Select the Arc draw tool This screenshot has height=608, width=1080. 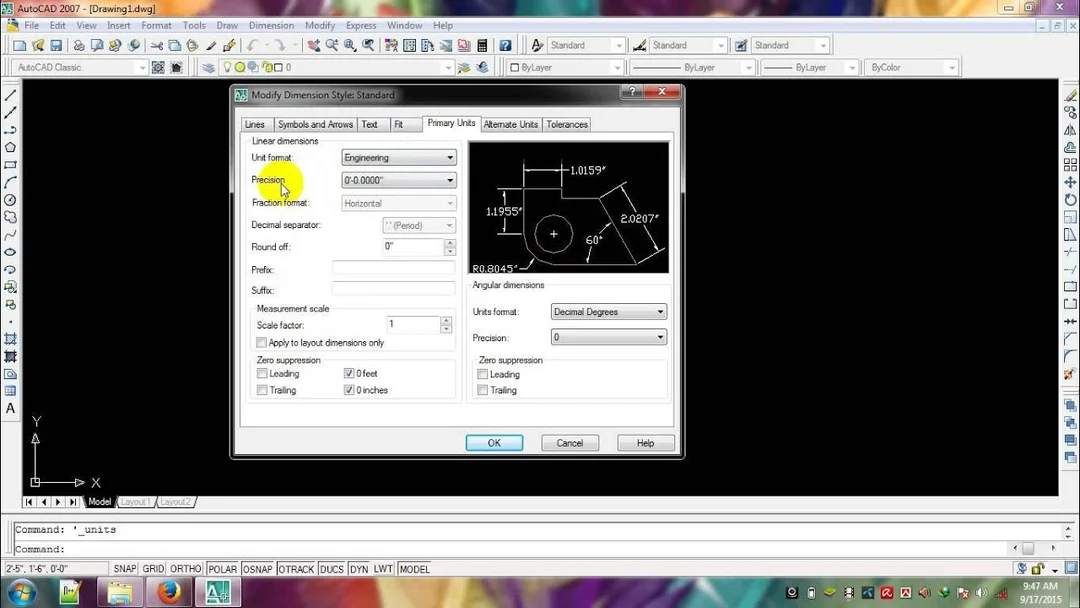[10, 182]
